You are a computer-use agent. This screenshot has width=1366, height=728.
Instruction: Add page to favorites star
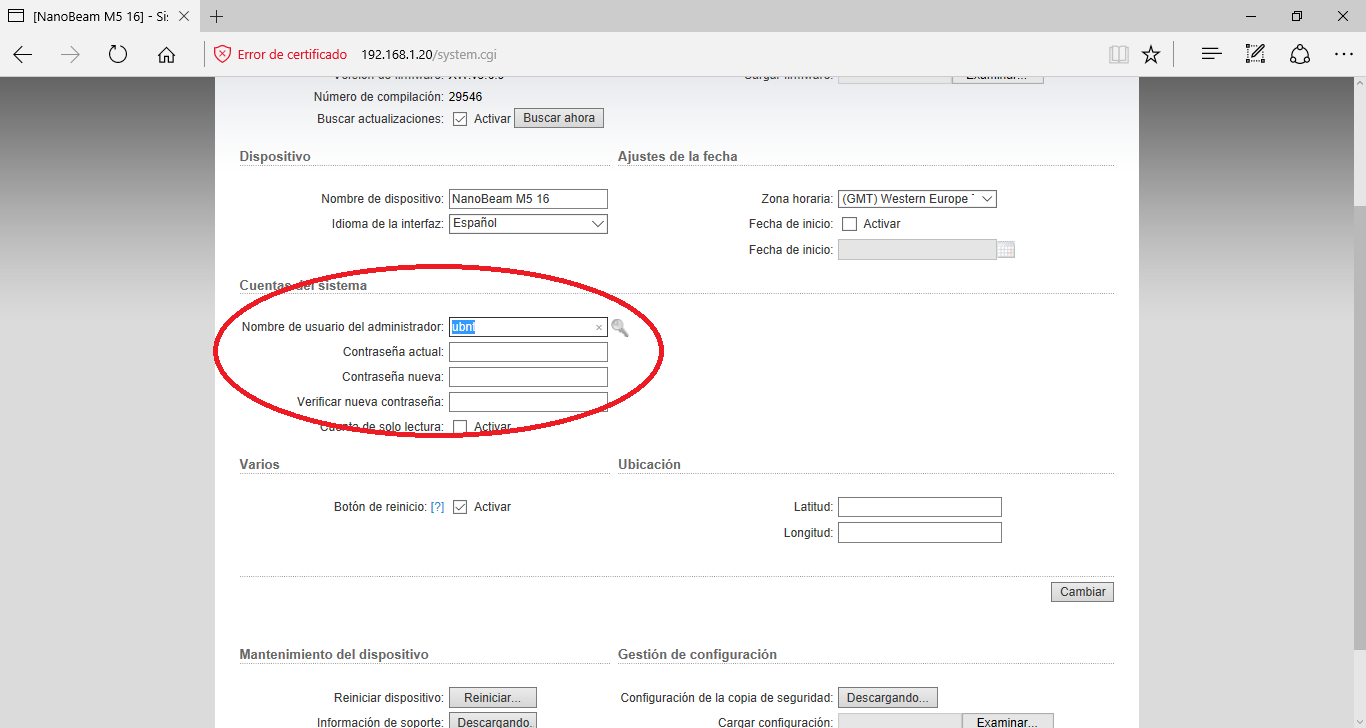click(x=1151, y=54)
